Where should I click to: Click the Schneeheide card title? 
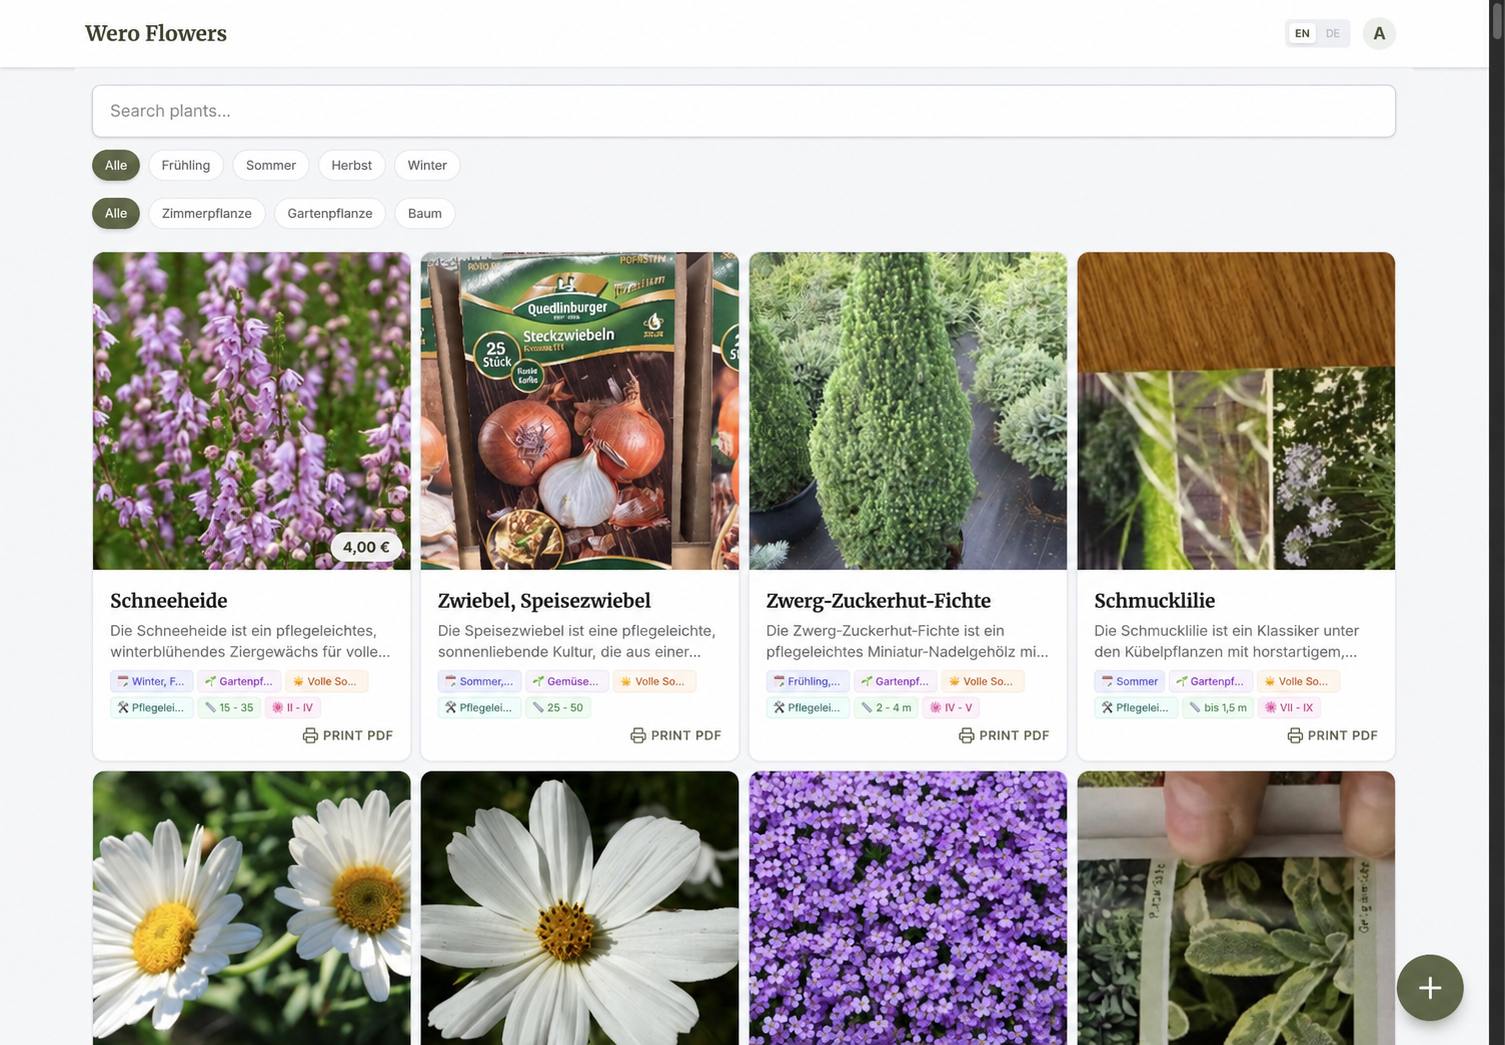click(169, 601)
